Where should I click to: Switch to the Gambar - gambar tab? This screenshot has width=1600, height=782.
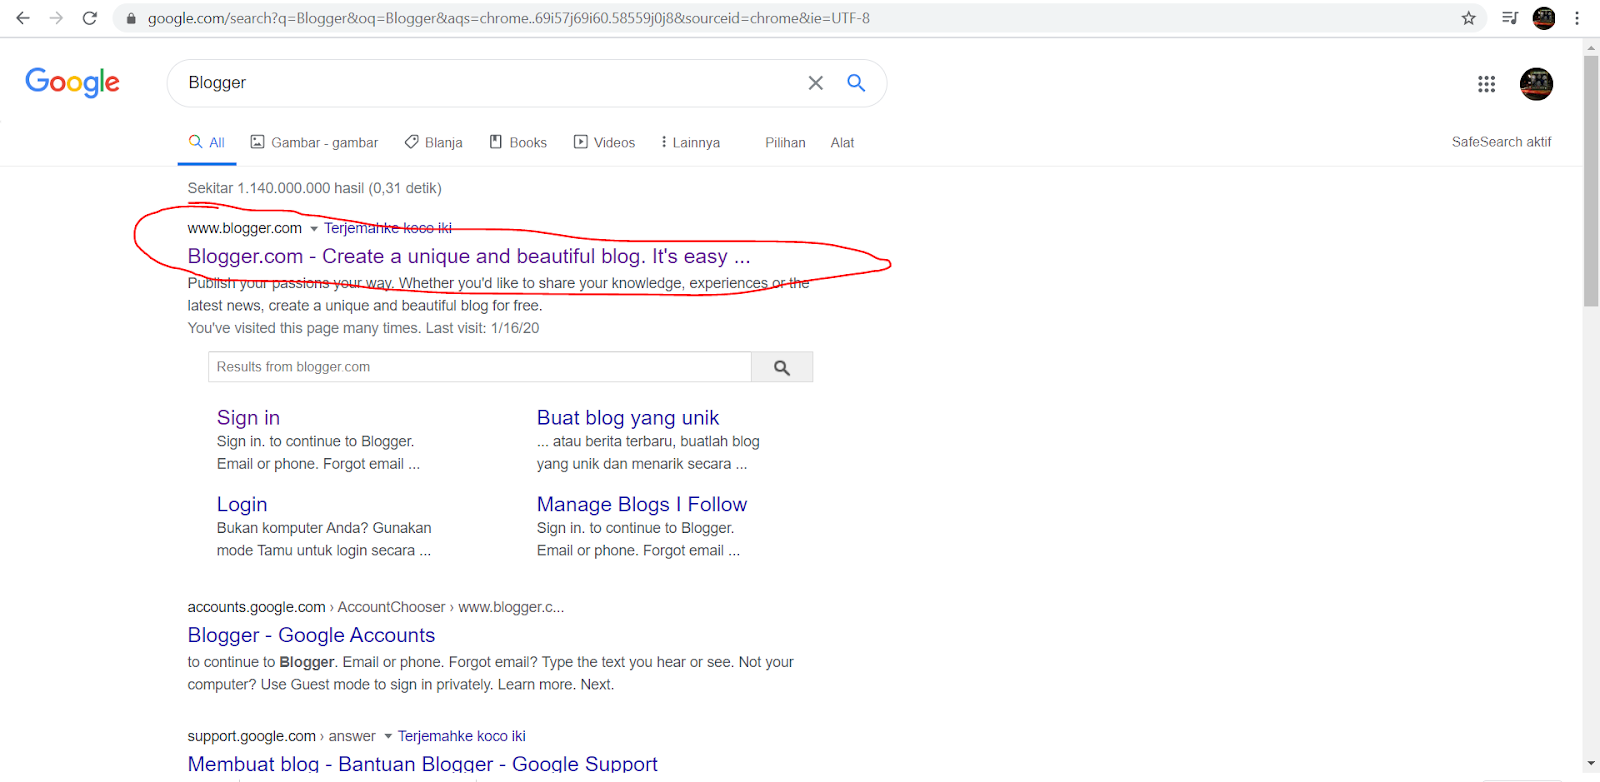pyautogui.click(x=314, y=142)
